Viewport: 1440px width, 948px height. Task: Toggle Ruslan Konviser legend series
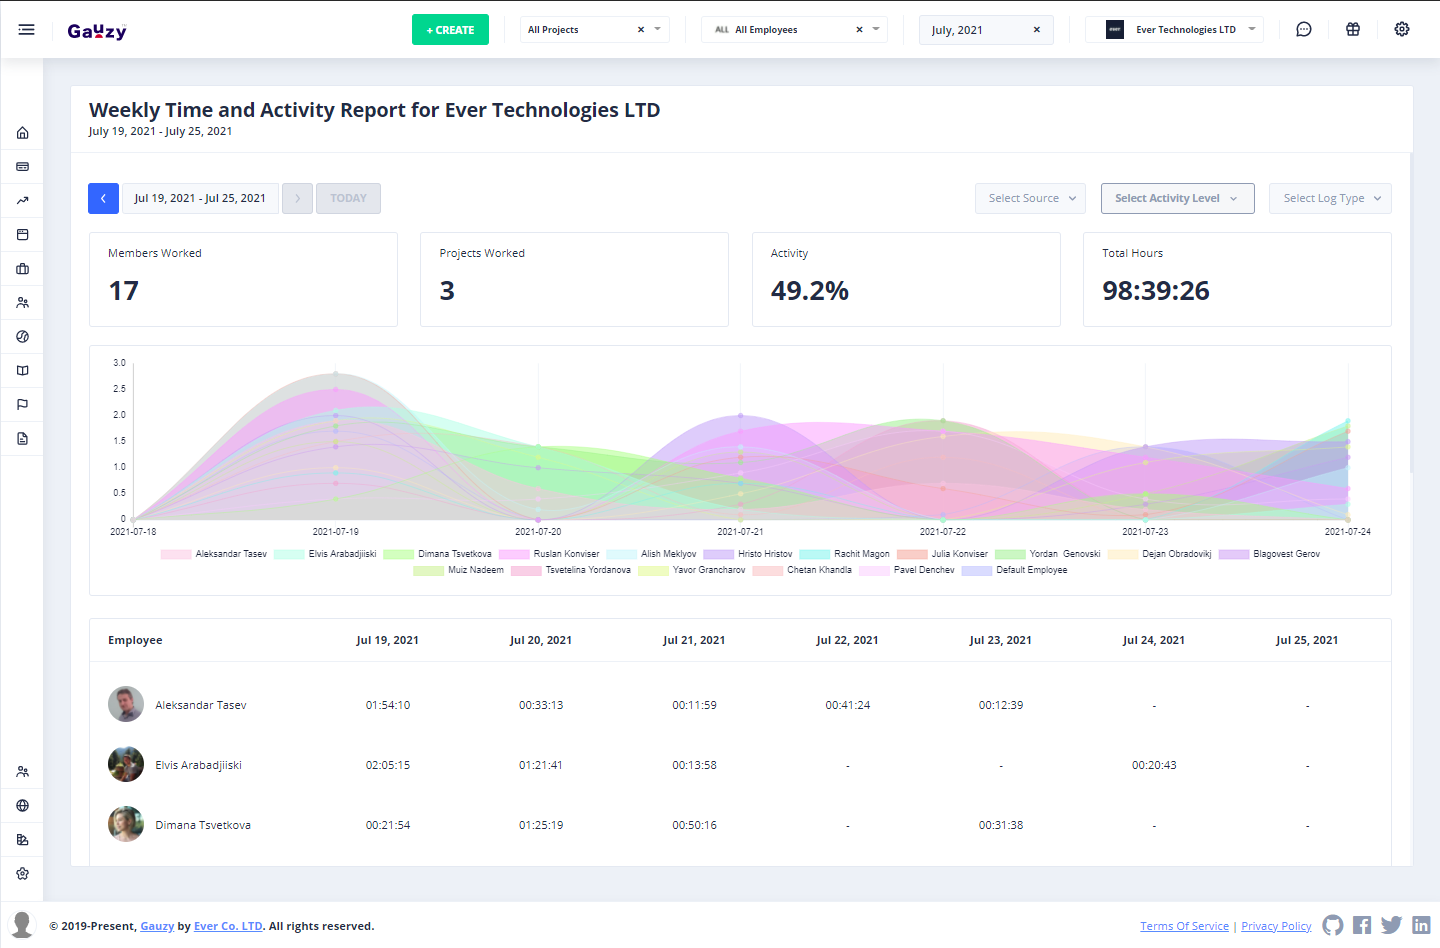click(x=550, y=554)
